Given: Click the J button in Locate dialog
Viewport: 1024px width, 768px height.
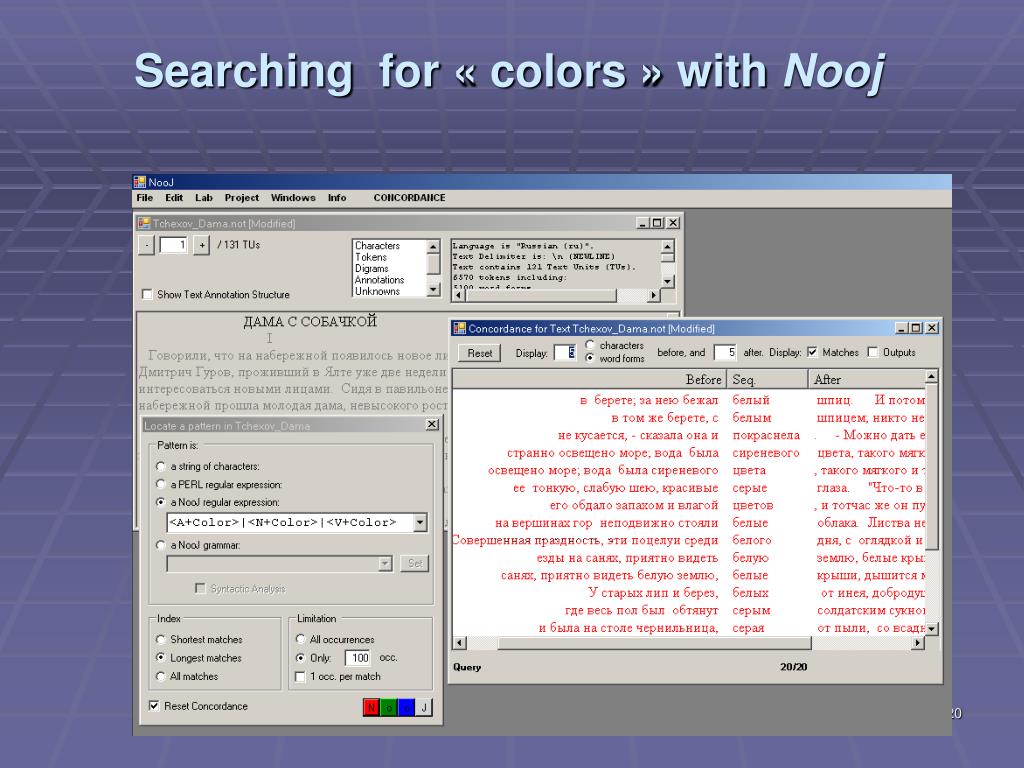Looking at the screenshot, I should [424, 707].
